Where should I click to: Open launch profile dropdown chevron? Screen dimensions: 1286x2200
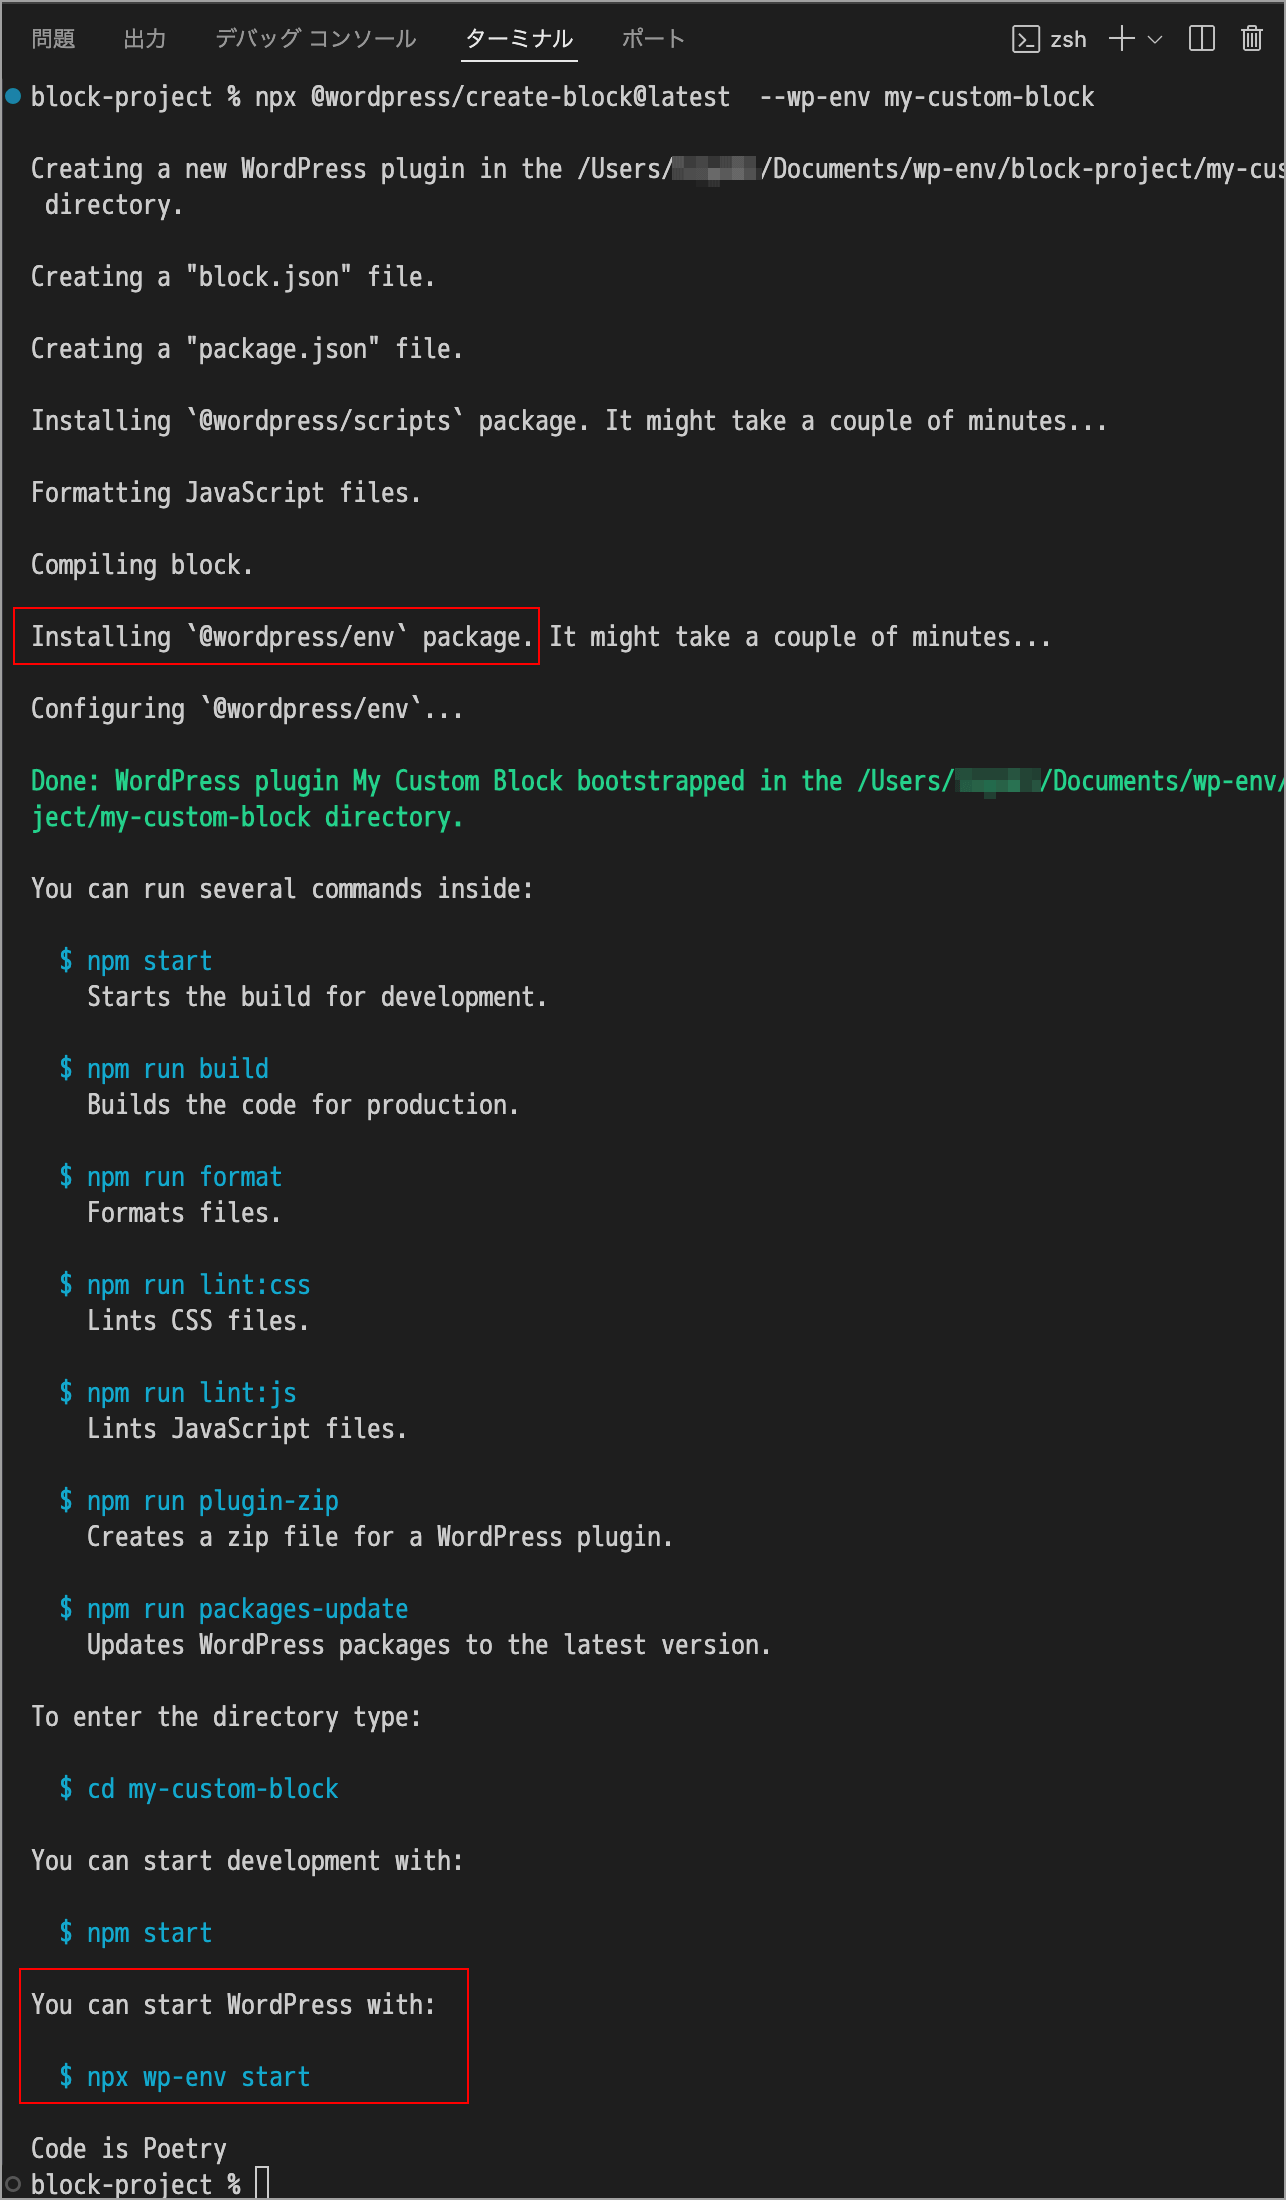(x=1155, y=39)
